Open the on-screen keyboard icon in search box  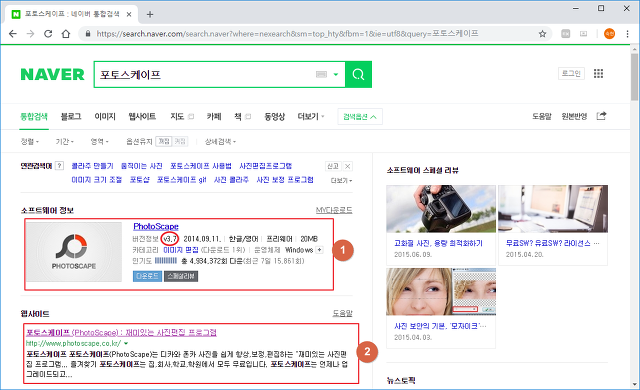[x=322, y=74]
